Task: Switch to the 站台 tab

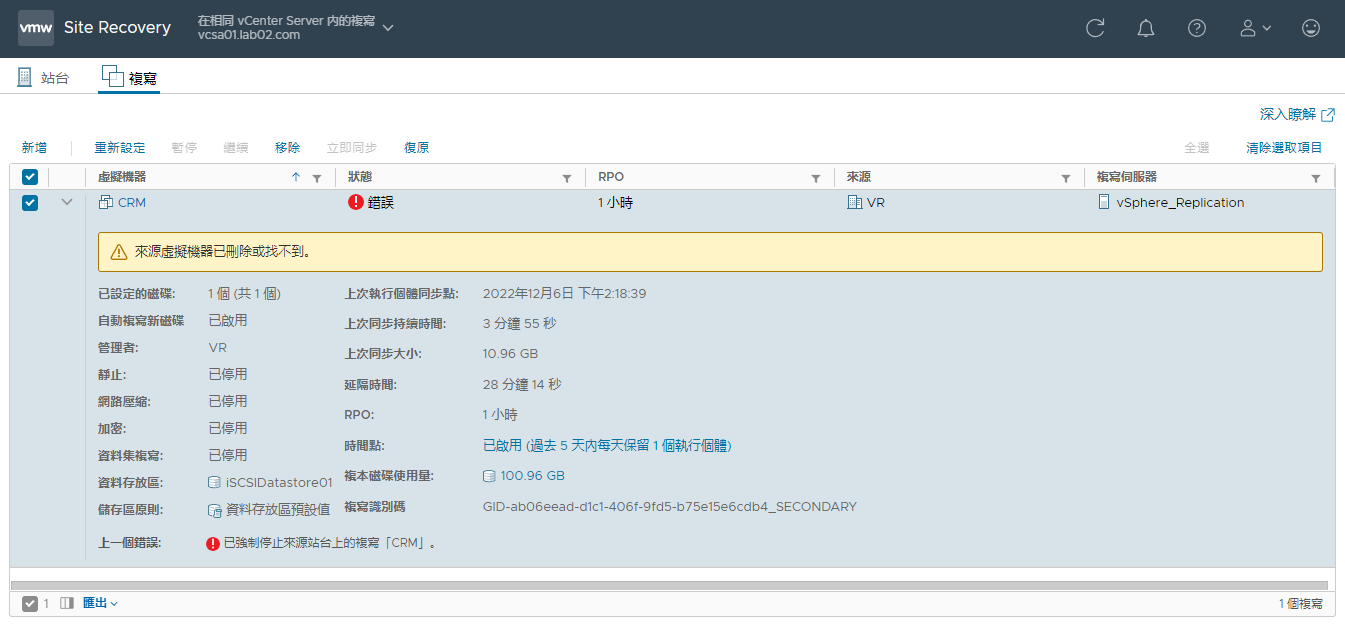Action: coord(44,77)
